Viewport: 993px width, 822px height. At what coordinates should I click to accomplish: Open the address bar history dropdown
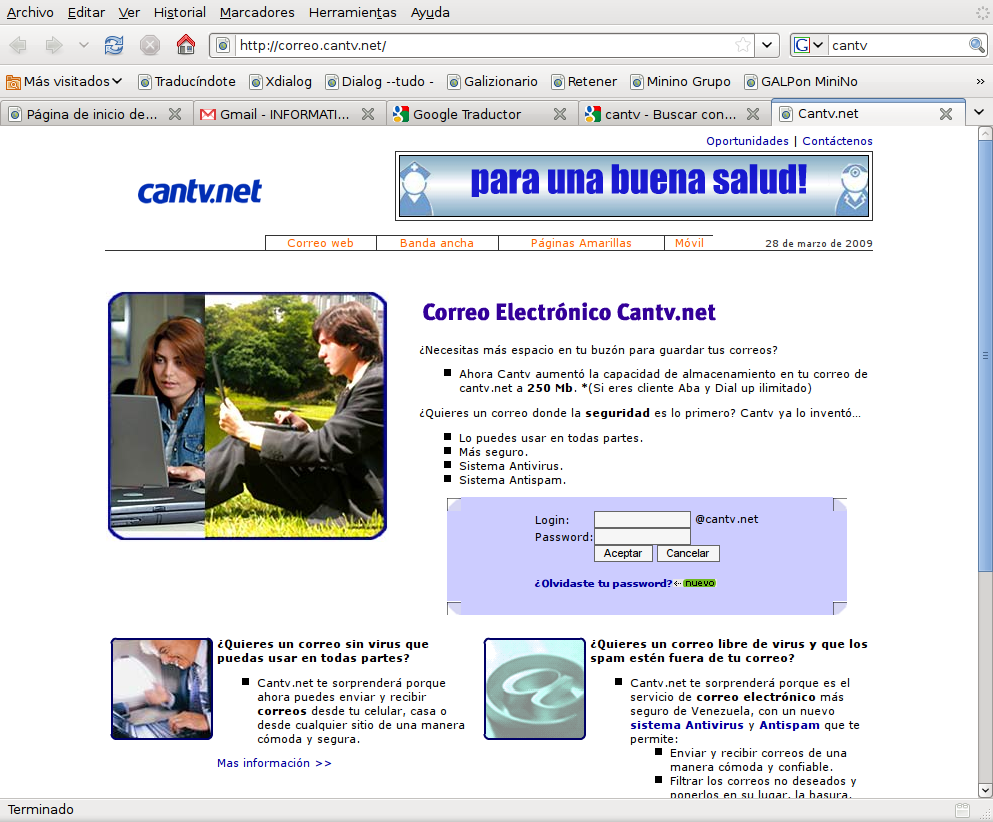coord(767,45)
